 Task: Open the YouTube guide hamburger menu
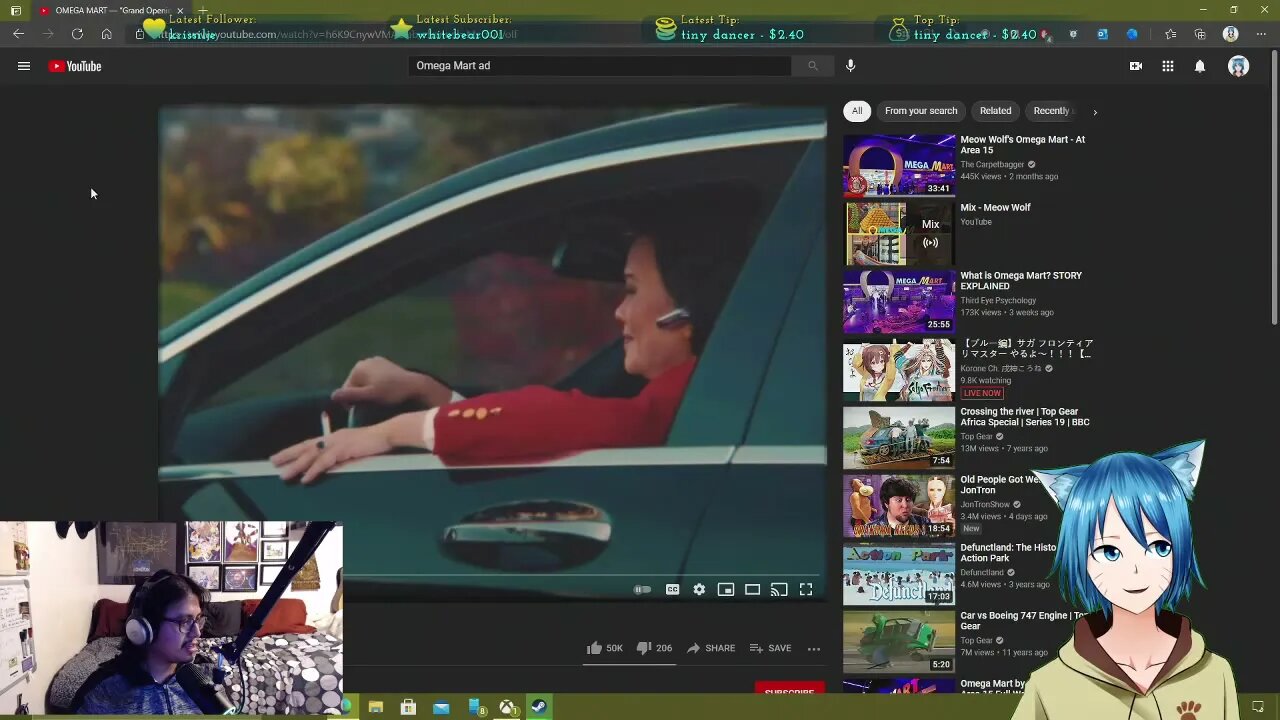click(24, 66)
